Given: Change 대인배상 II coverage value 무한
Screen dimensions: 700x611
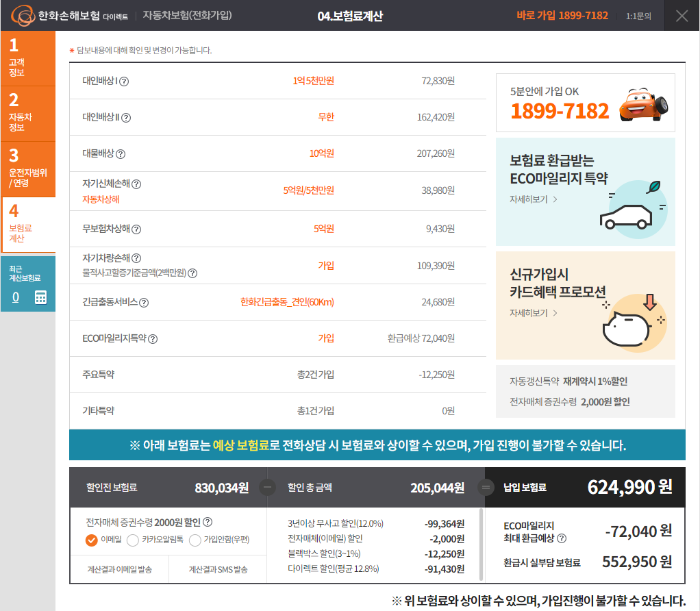Looking at the screenshot, I should coord(326,117).
